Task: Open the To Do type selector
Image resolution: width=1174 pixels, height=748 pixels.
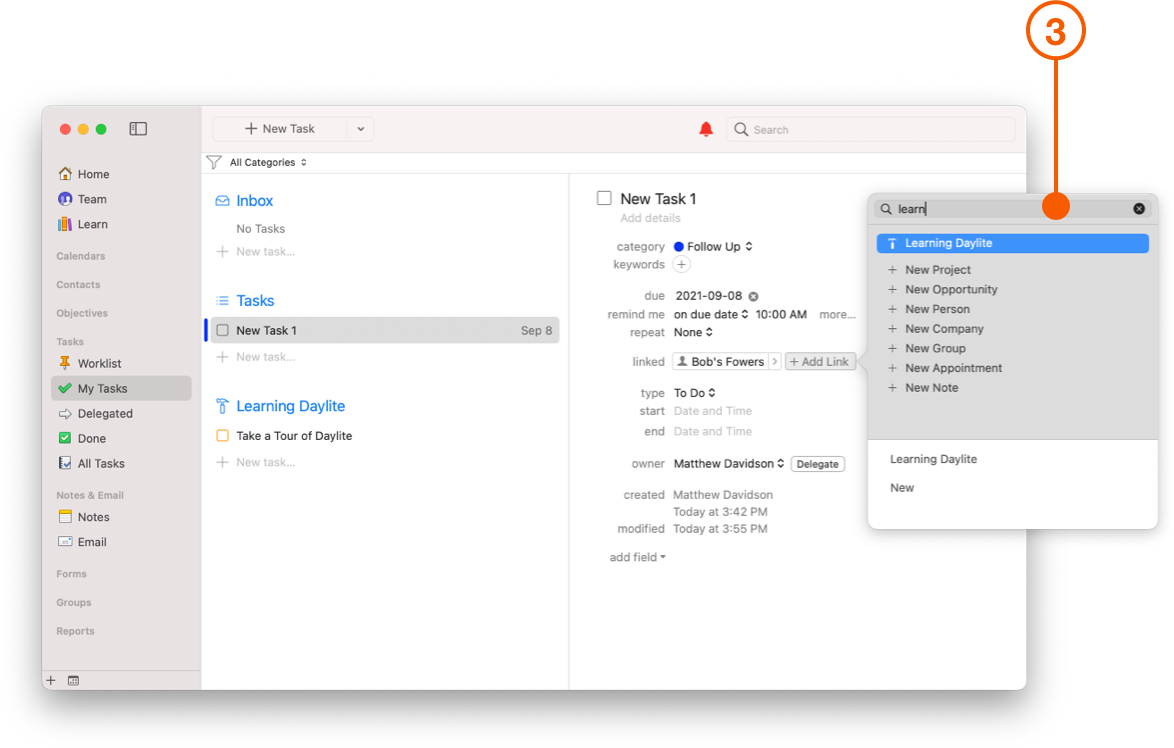Action: (x=694, y=392)
